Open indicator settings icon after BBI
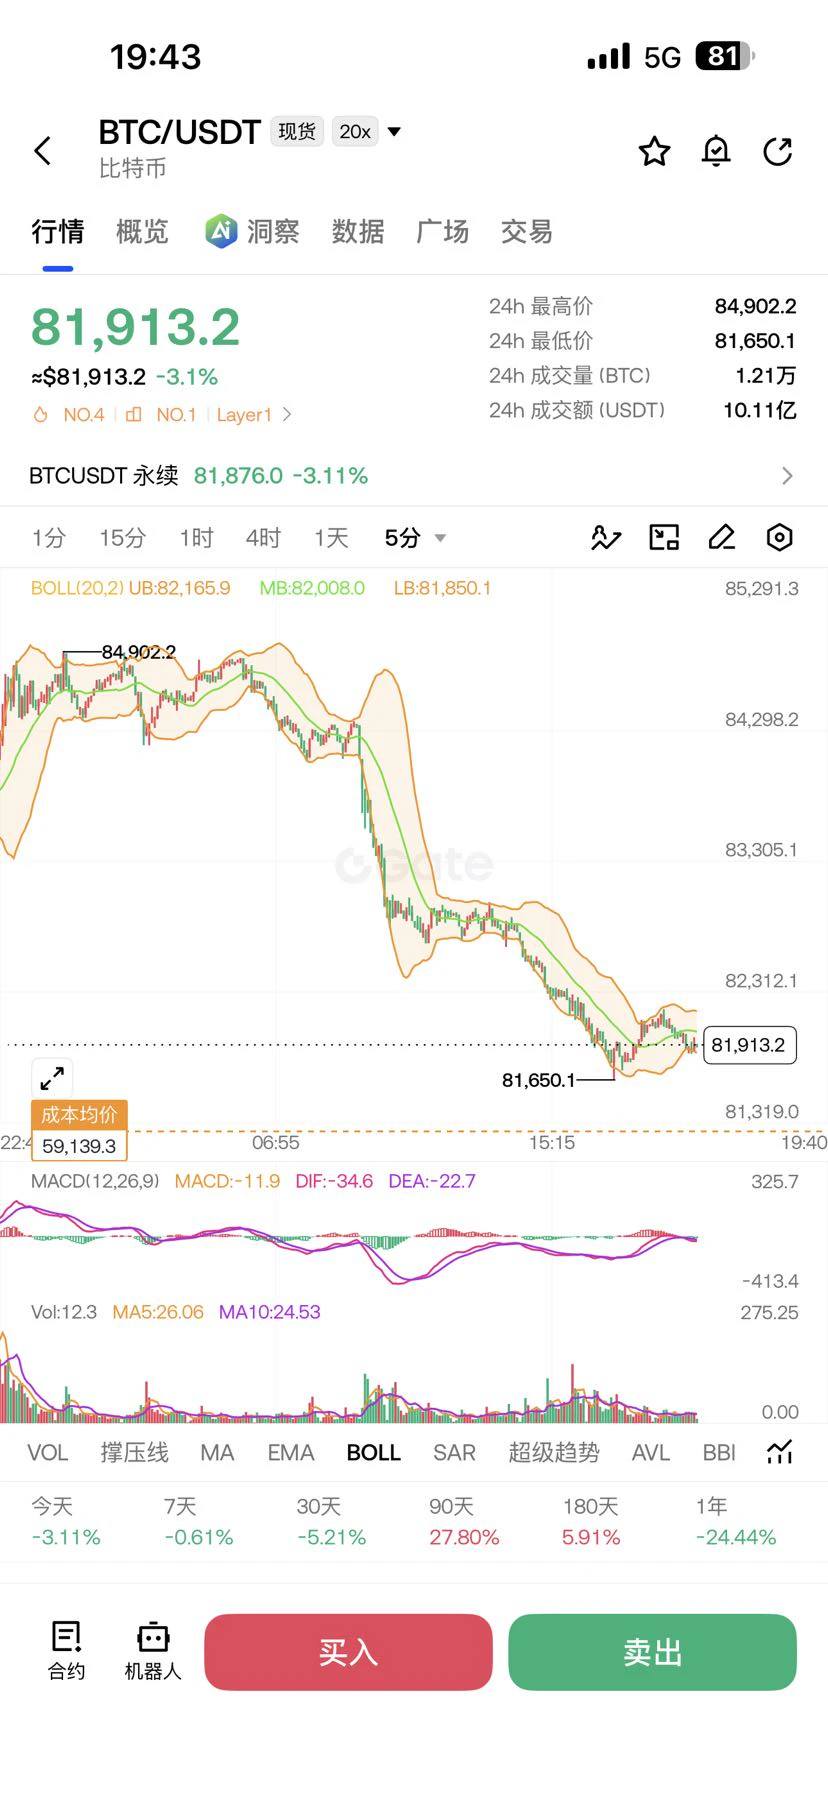This screenshot has width=828, height=1795. point(780,1452)
